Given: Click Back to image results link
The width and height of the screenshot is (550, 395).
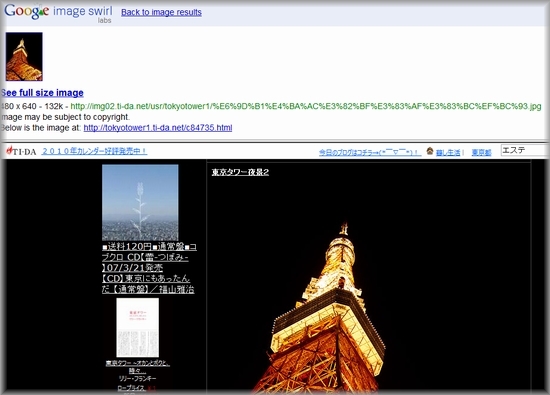Looking at the screenshot, I should [x=161, y=12].
